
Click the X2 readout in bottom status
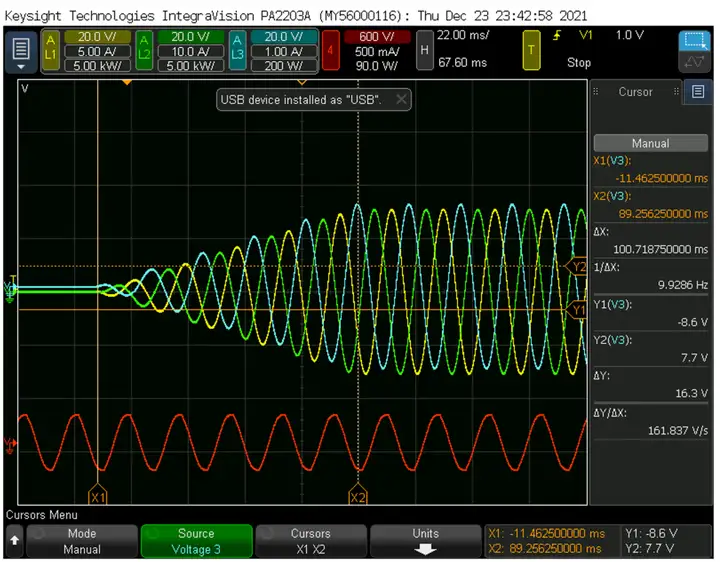pos(545,549)
